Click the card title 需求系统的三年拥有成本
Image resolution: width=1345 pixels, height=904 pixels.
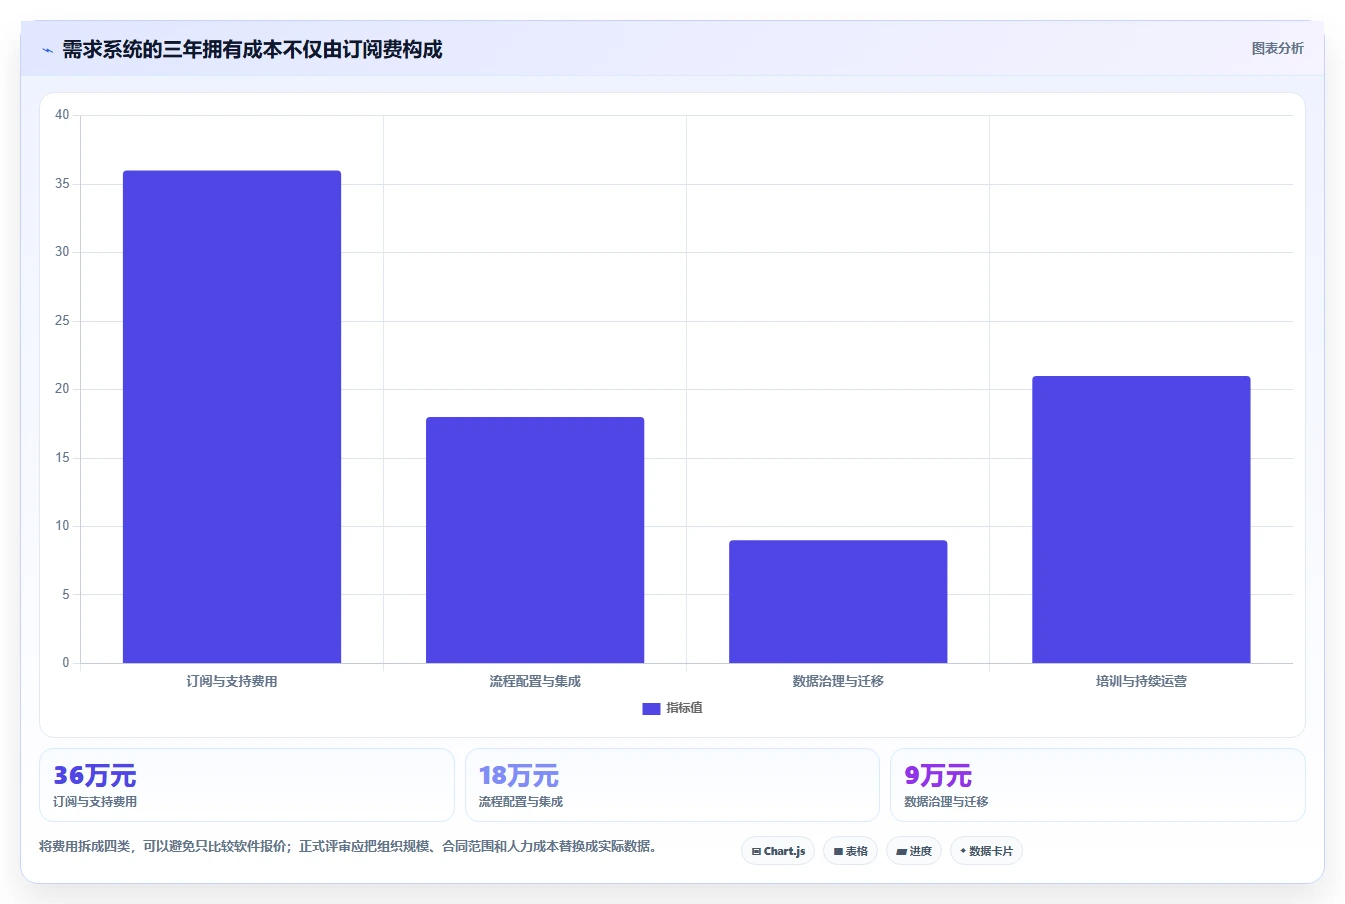pyautogui.click(x=252, y=49)
